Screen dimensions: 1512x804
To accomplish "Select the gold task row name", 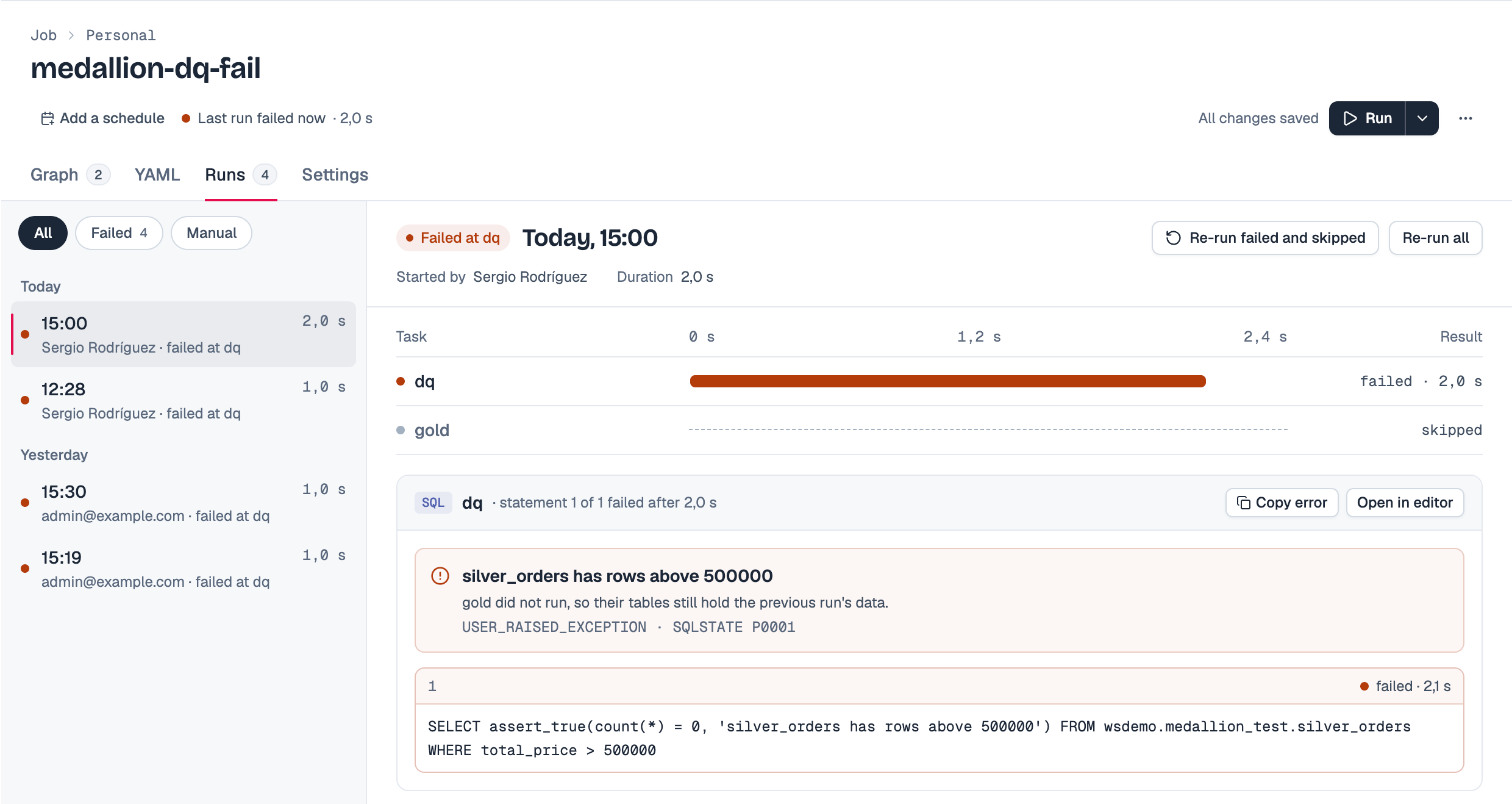I will tap(432, 430).
